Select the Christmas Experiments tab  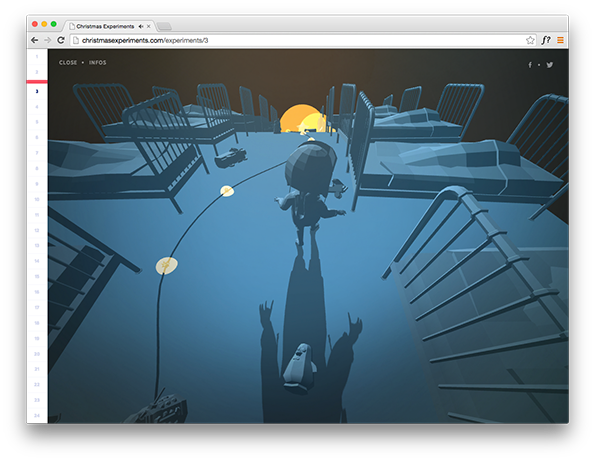pos(109,26)
